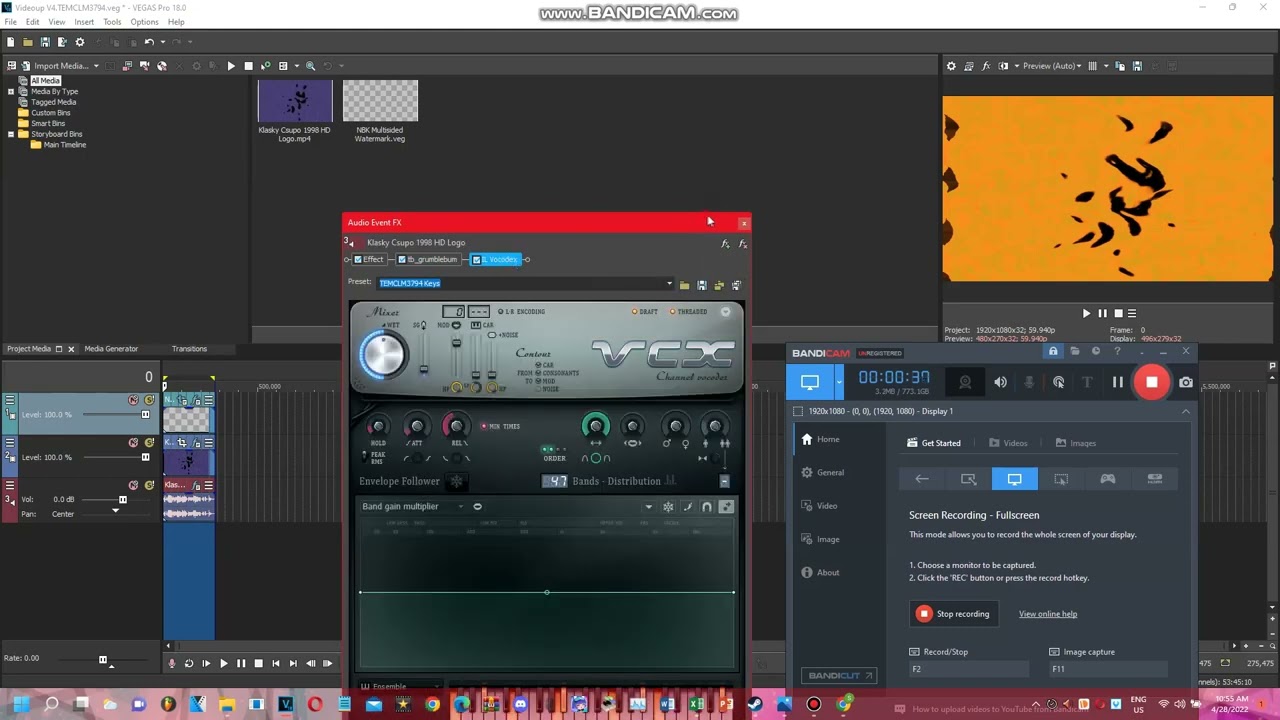The width and height of the screenshot is (1280, 720).
Task: Collapse Bandicam display info chevron
Action: tap(1186, 411)
